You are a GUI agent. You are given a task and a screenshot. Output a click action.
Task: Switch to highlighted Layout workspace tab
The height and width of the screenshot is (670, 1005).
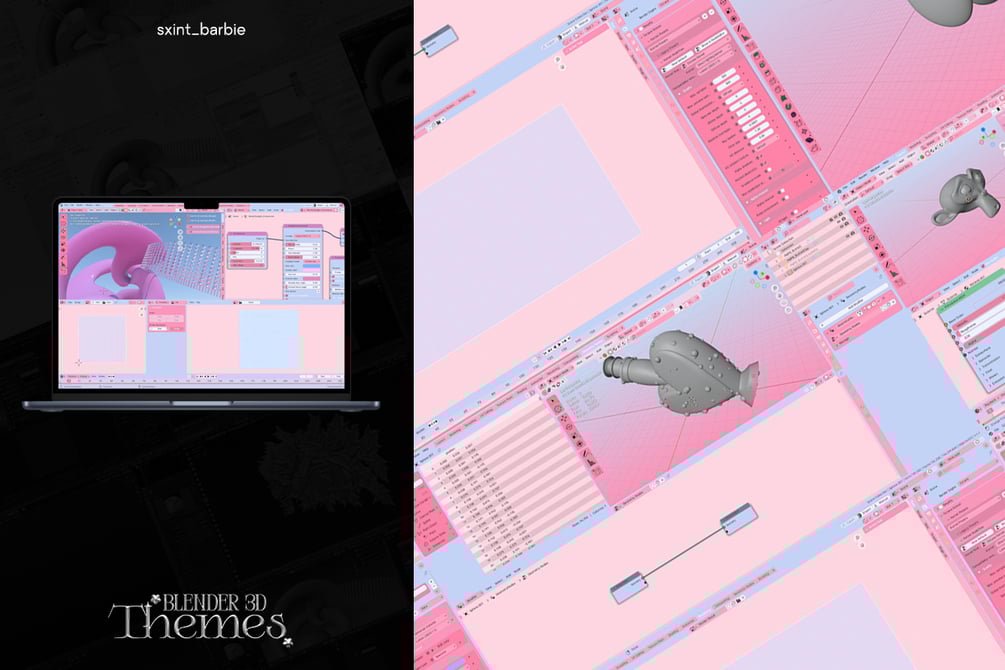point(901,155)
